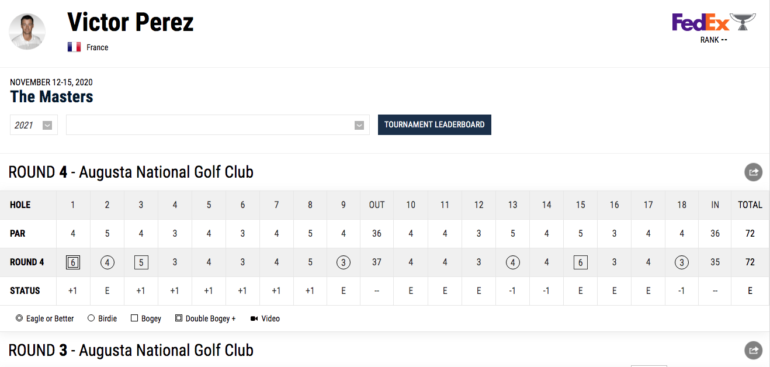The height and width of the screenshot is (367, 770).
Task: Click the Round 4 share icon
Action: (x=753, y=172)
